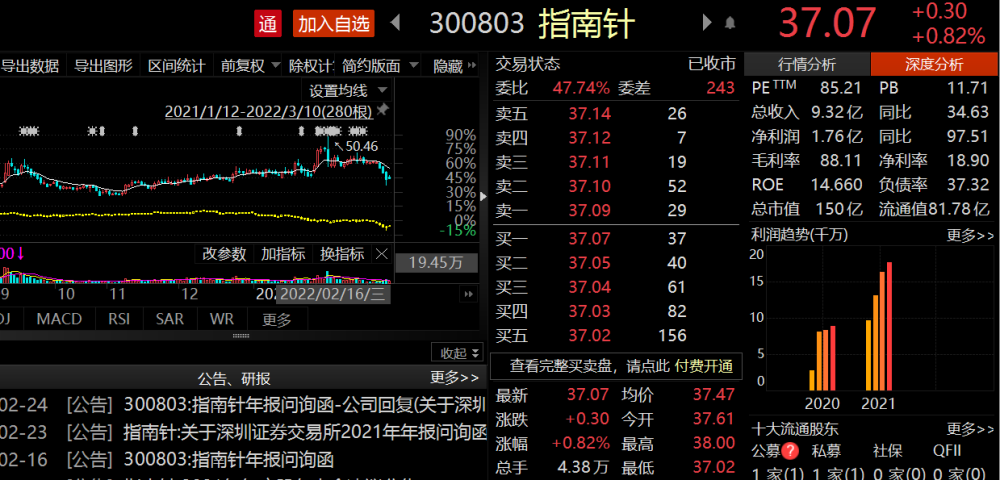The width and height of the screenshot is (1000, 480).
Task: Select the SAR indicator tab
Action: click(x=170, y=318)
